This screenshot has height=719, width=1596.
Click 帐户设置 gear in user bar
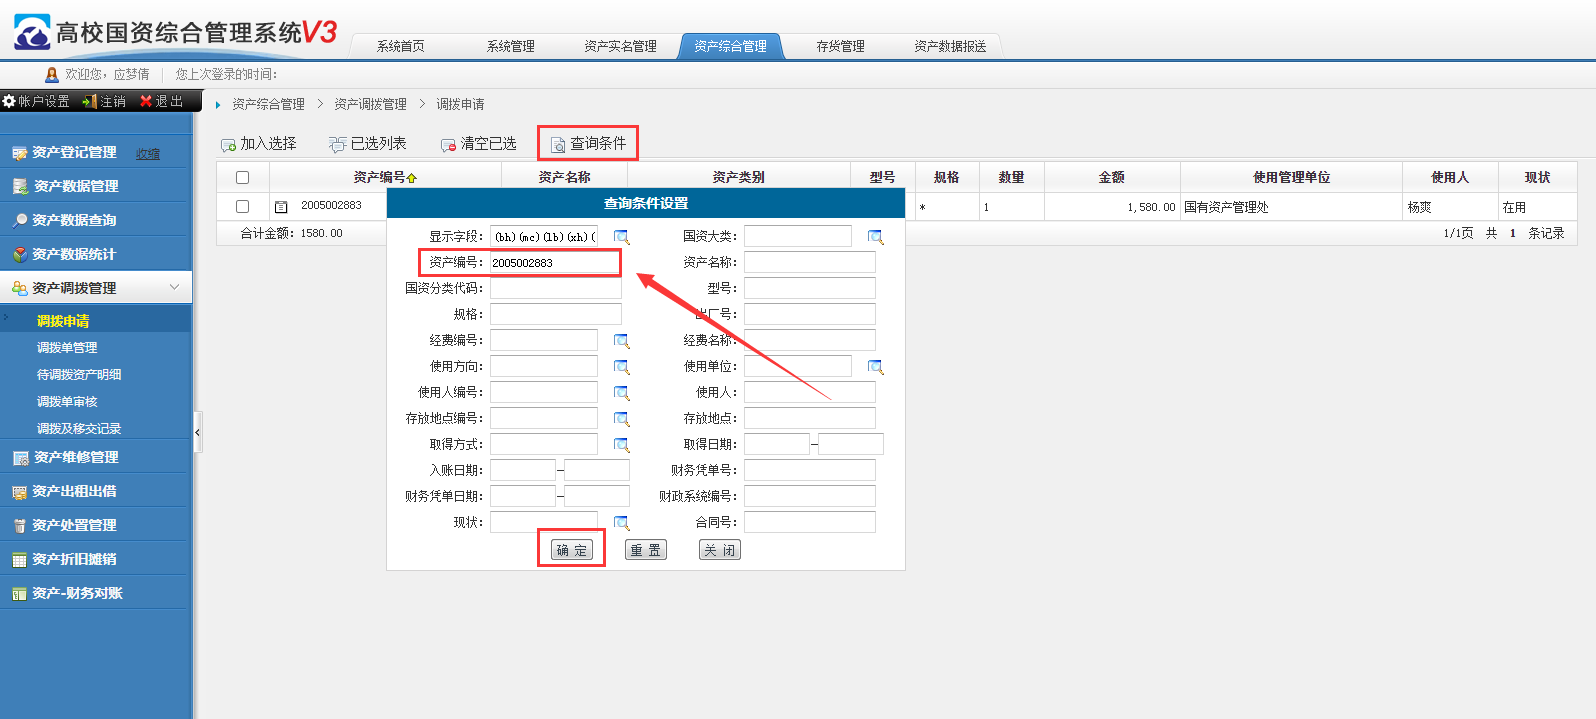pos(36,101)
